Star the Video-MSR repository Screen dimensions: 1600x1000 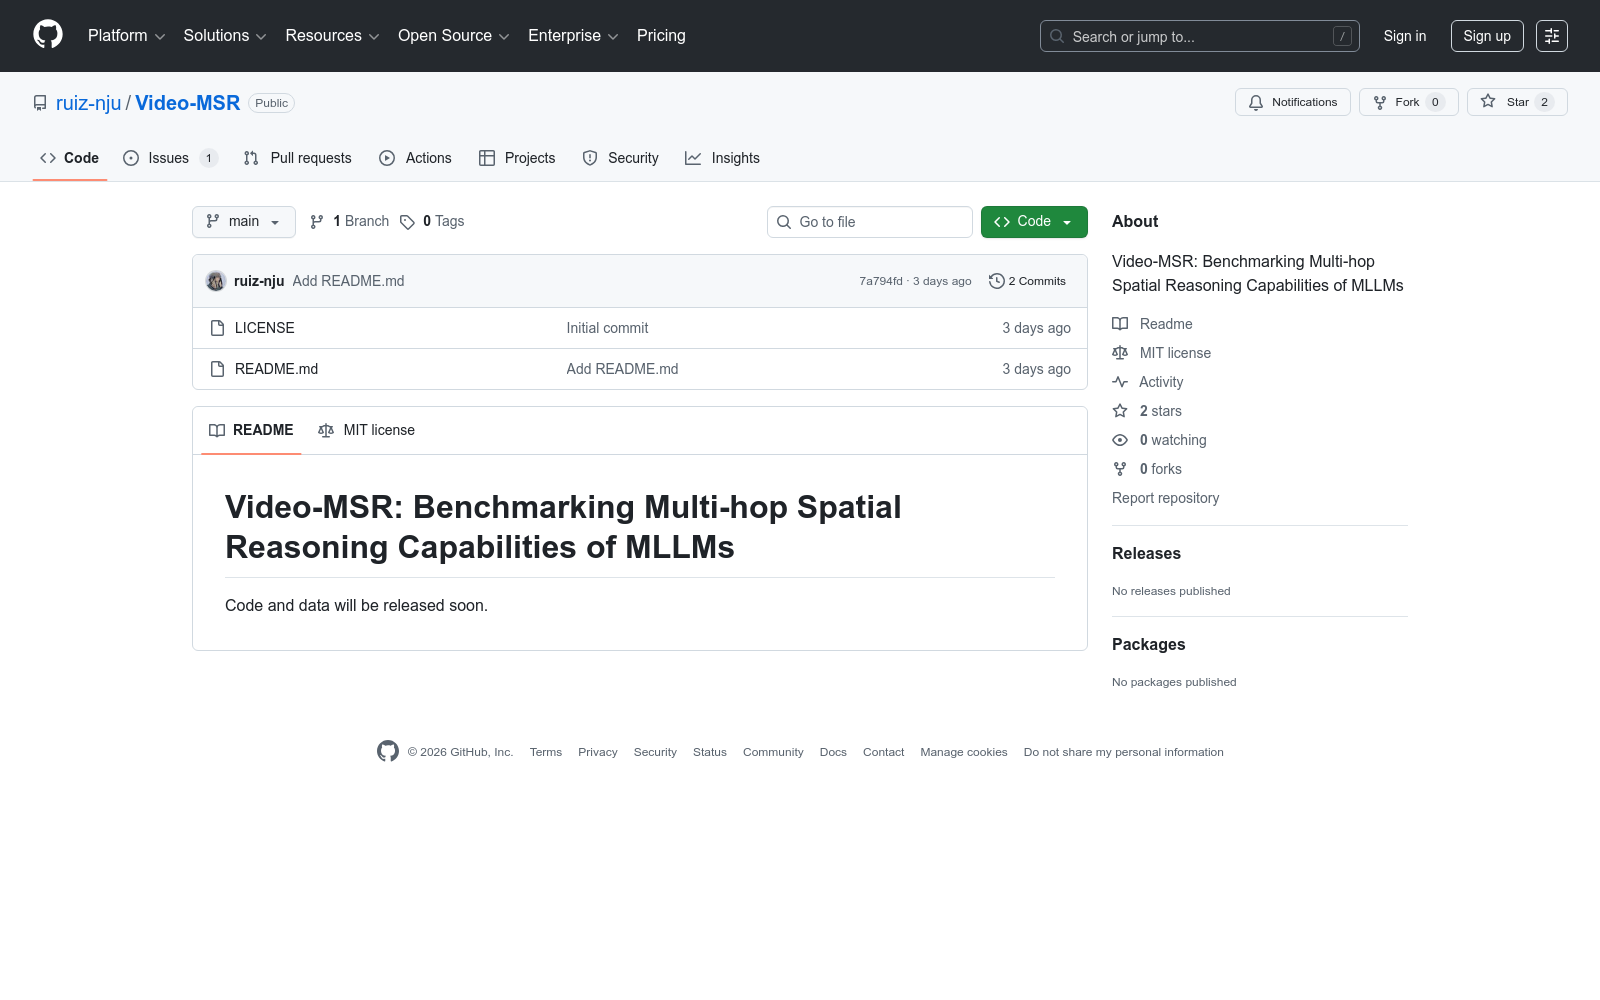click(1516, 102)
